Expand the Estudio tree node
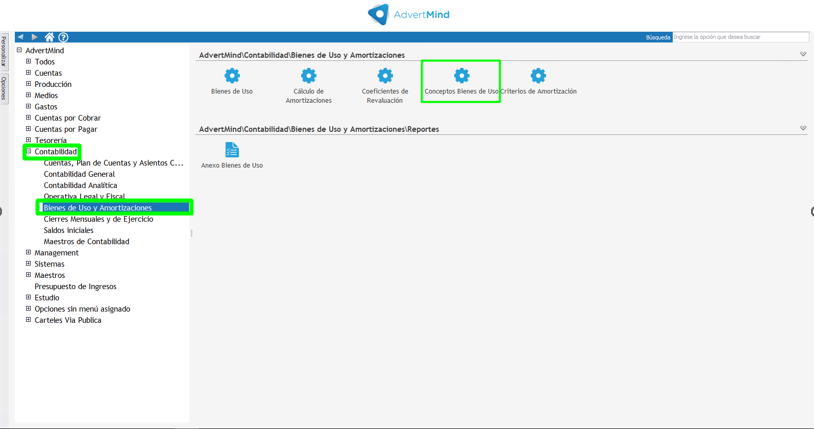 point(29,298)
